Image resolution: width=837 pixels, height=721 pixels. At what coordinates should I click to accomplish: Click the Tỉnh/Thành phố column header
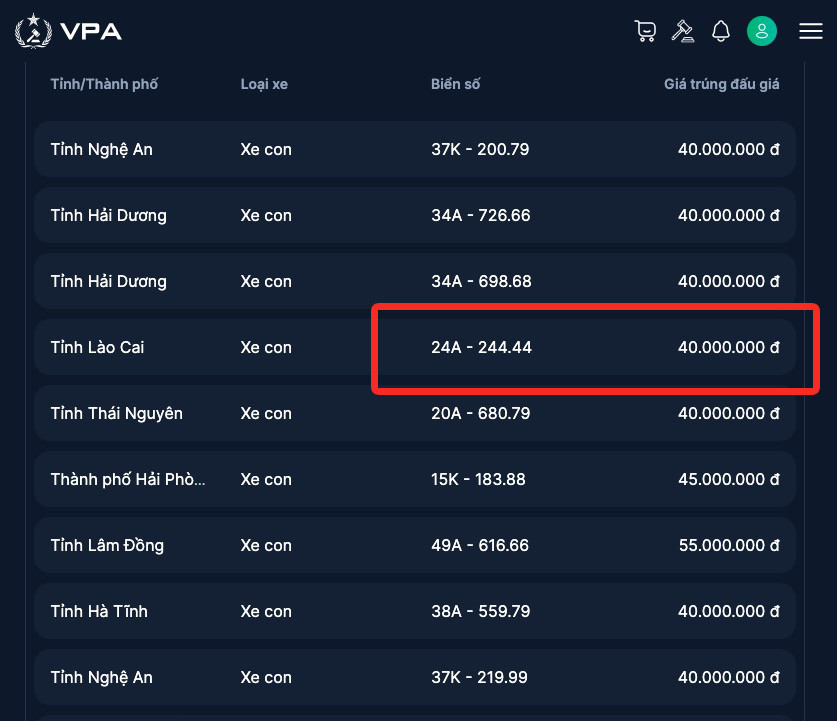coord(104,84)
